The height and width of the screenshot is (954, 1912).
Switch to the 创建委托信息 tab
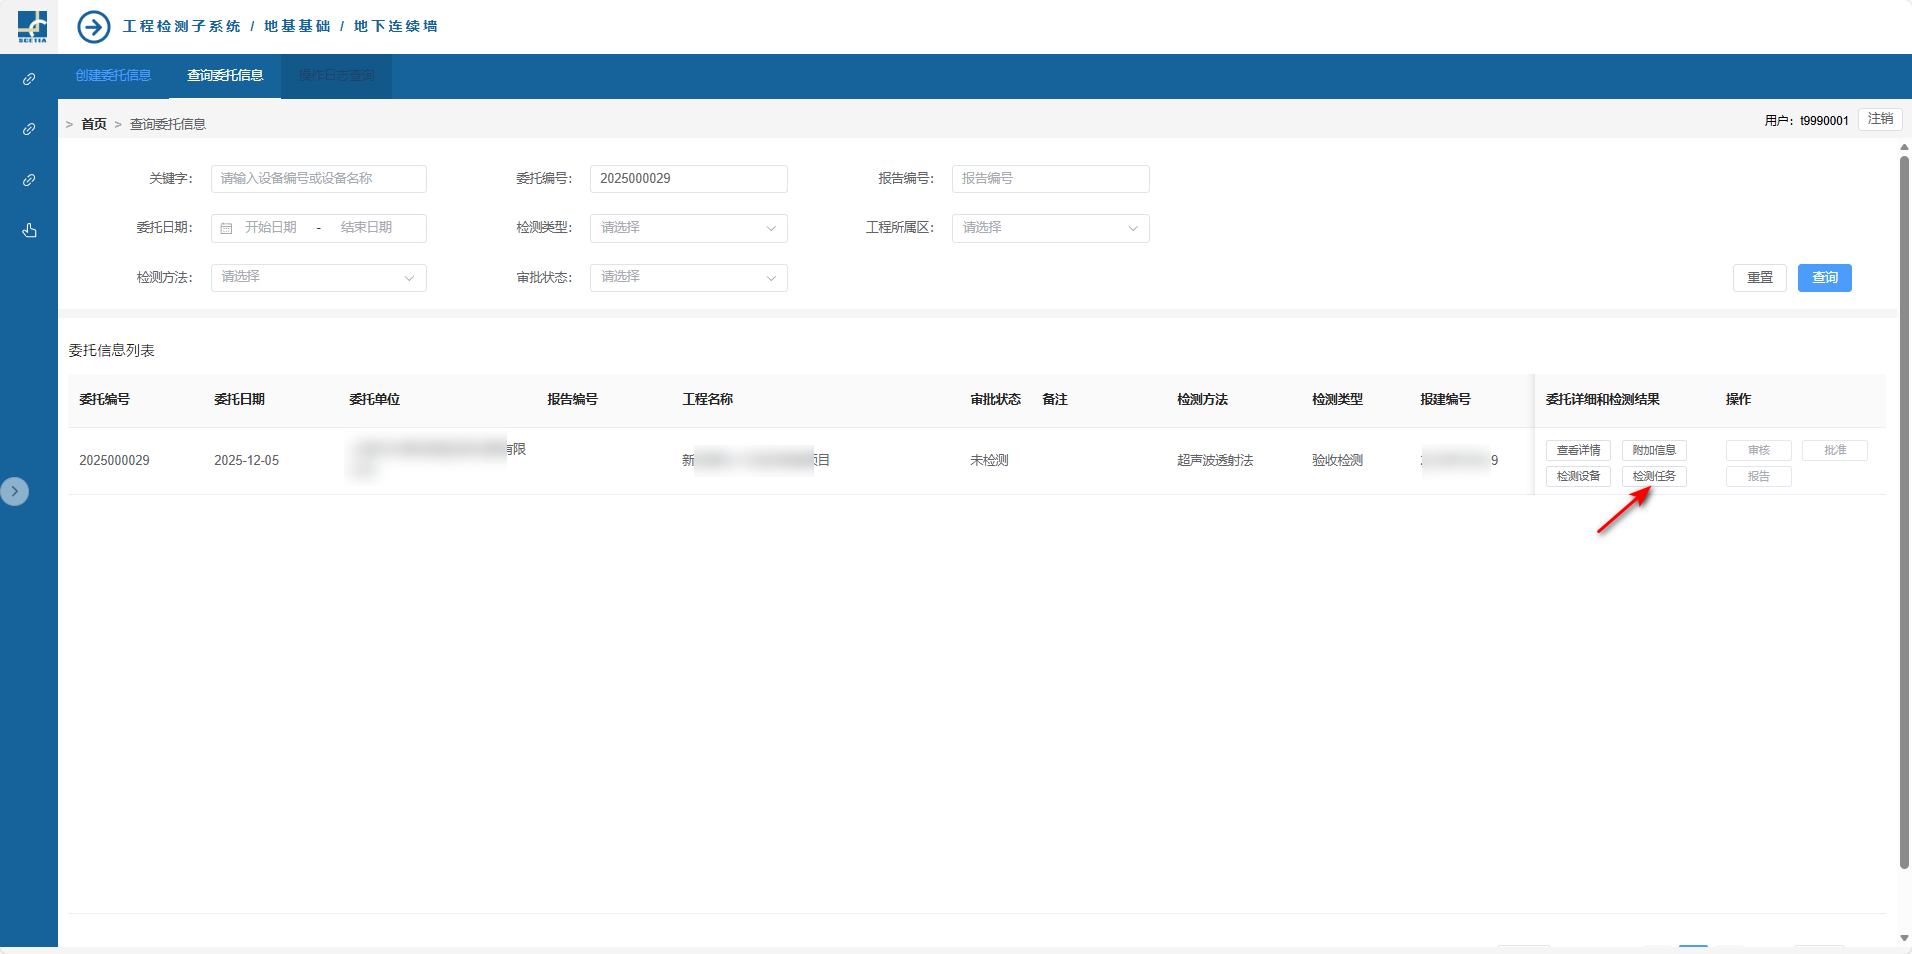[113, 76]
